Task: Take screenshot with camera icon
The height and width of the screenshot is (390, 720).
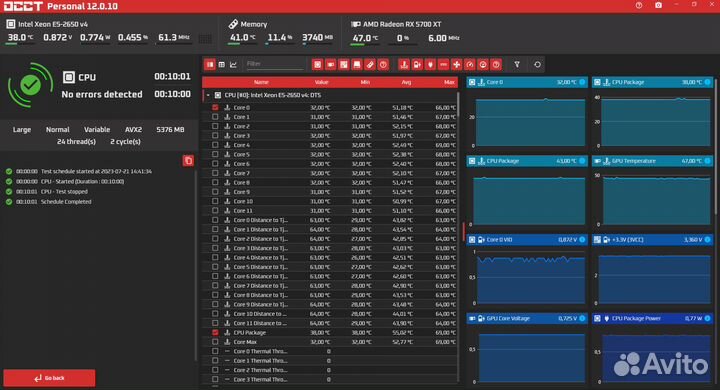Action: click(658, 5)
